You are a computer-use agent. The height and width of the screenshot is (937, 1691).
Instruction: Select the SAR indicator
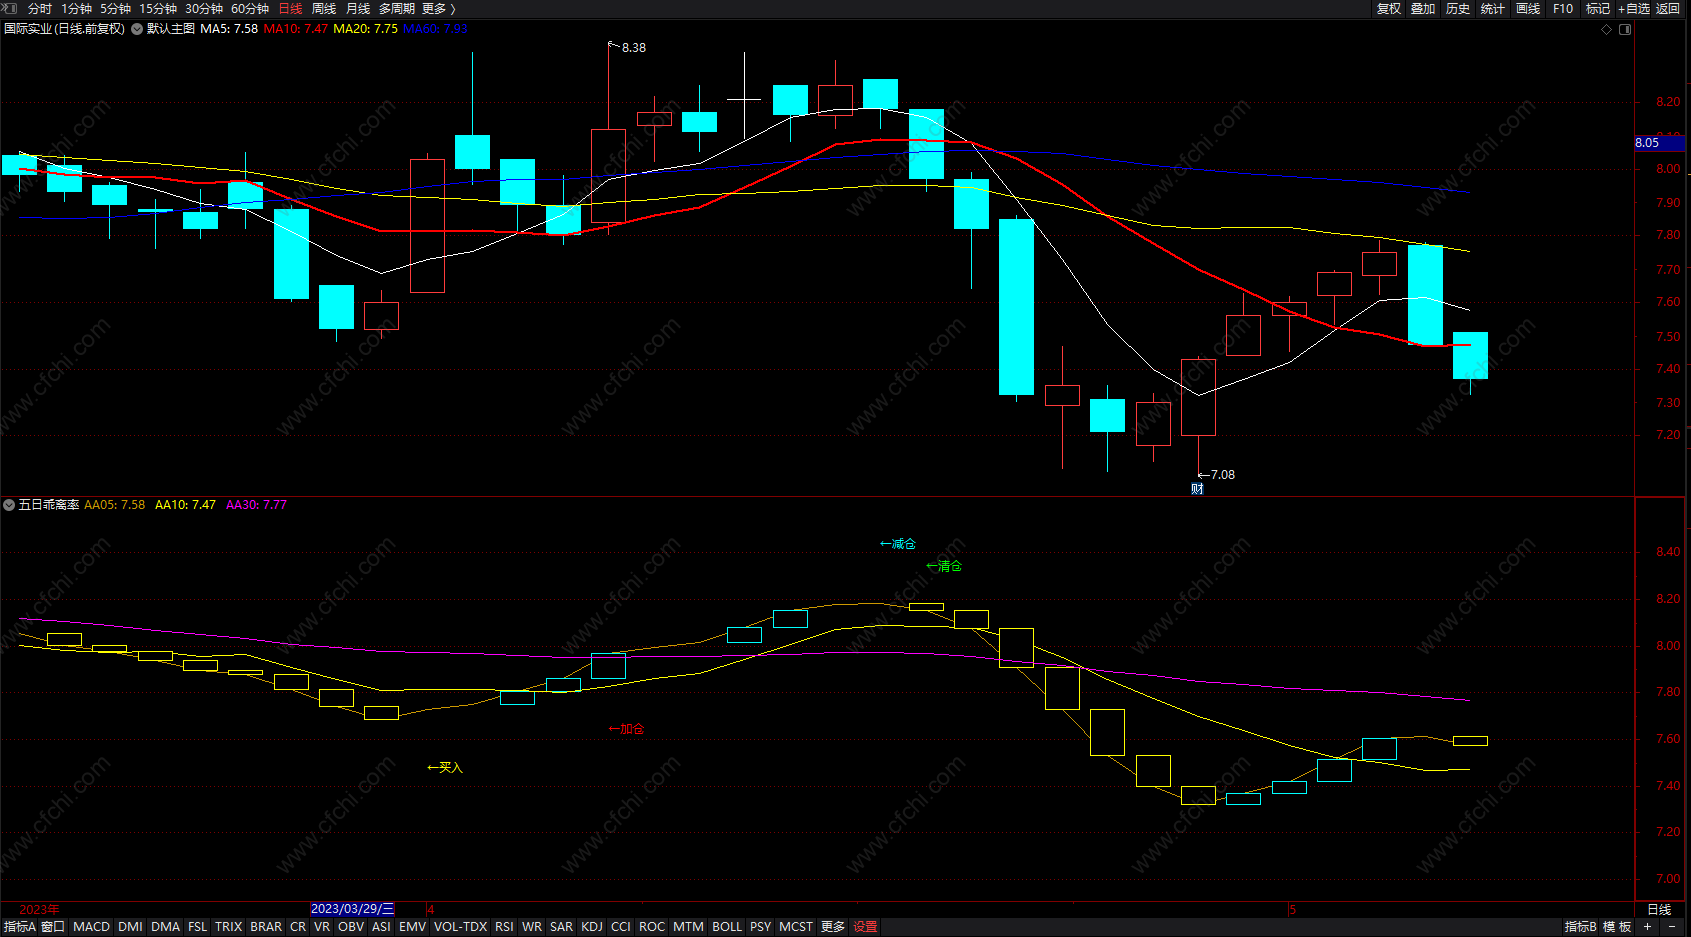(x=562, y=927)
